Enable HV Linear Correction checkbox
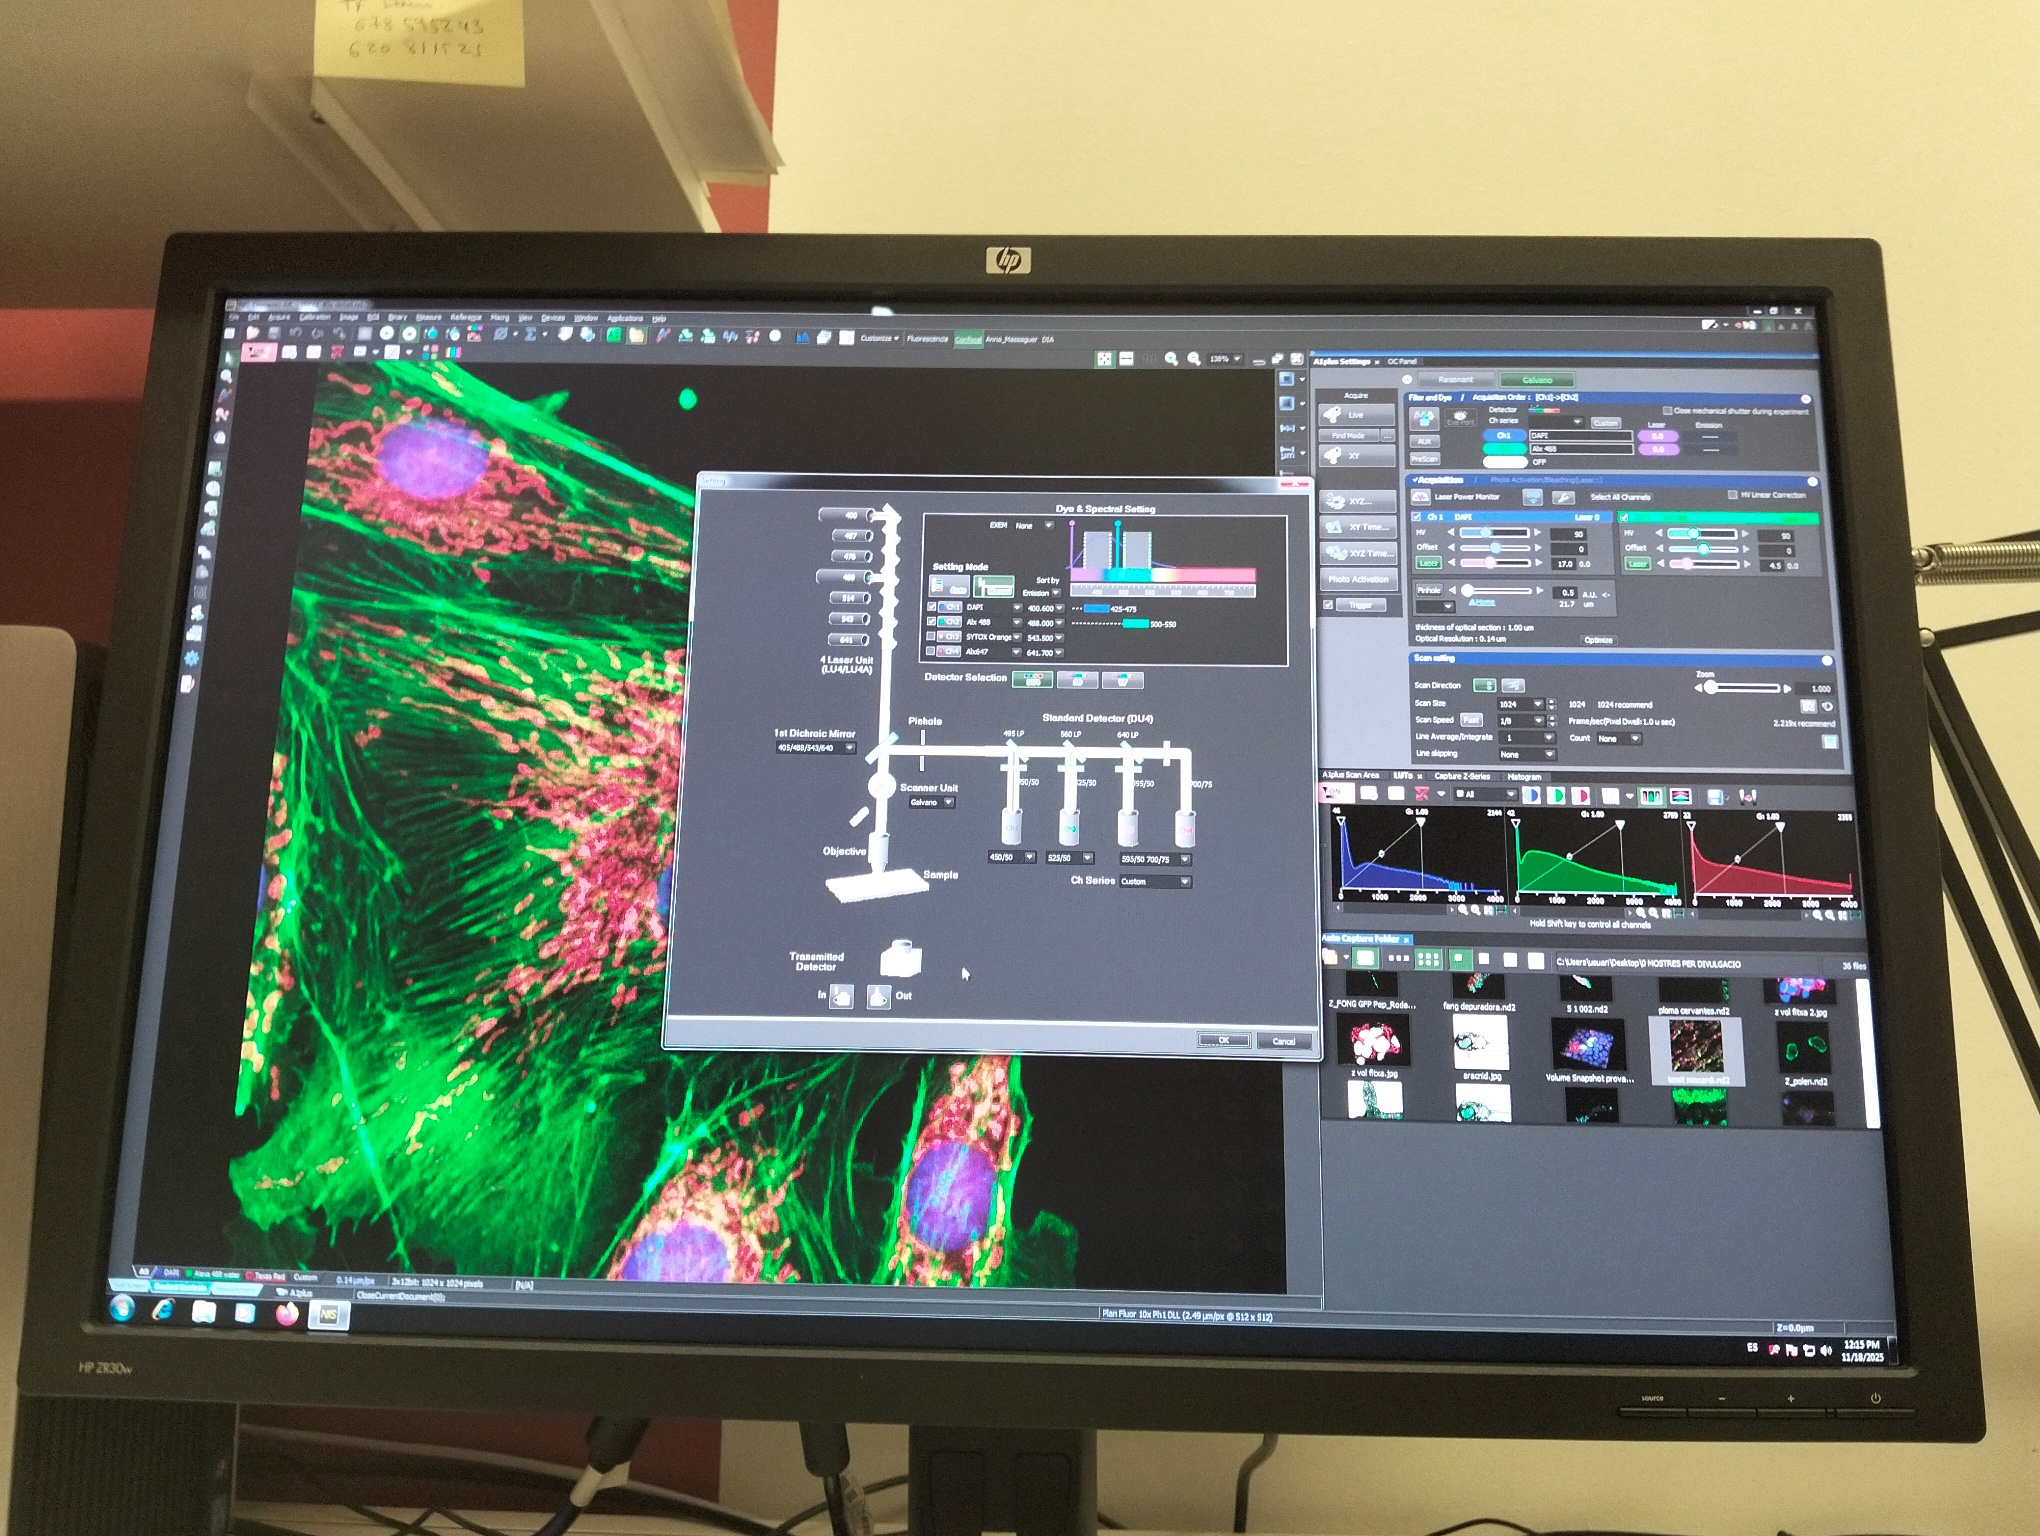This screenshot has width=2040, height=1536. pos(1732,495)
